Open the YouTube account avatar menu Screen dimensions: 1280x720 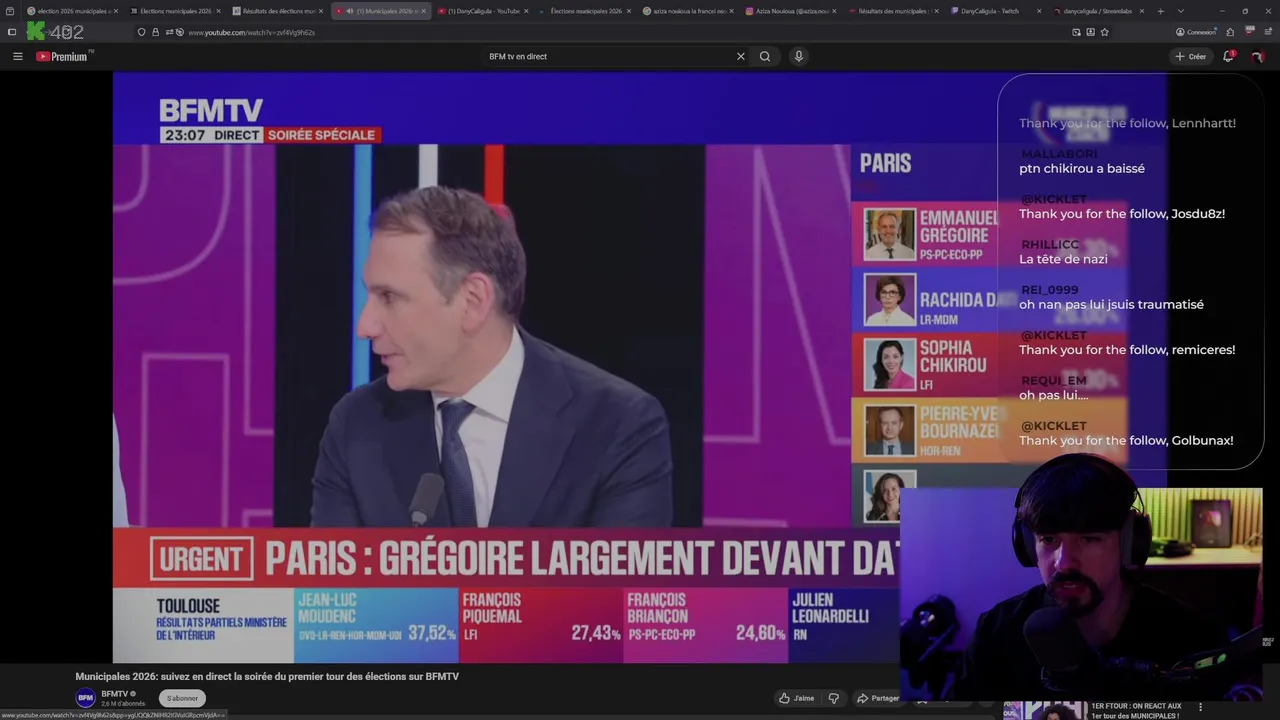coord(1258,56)
